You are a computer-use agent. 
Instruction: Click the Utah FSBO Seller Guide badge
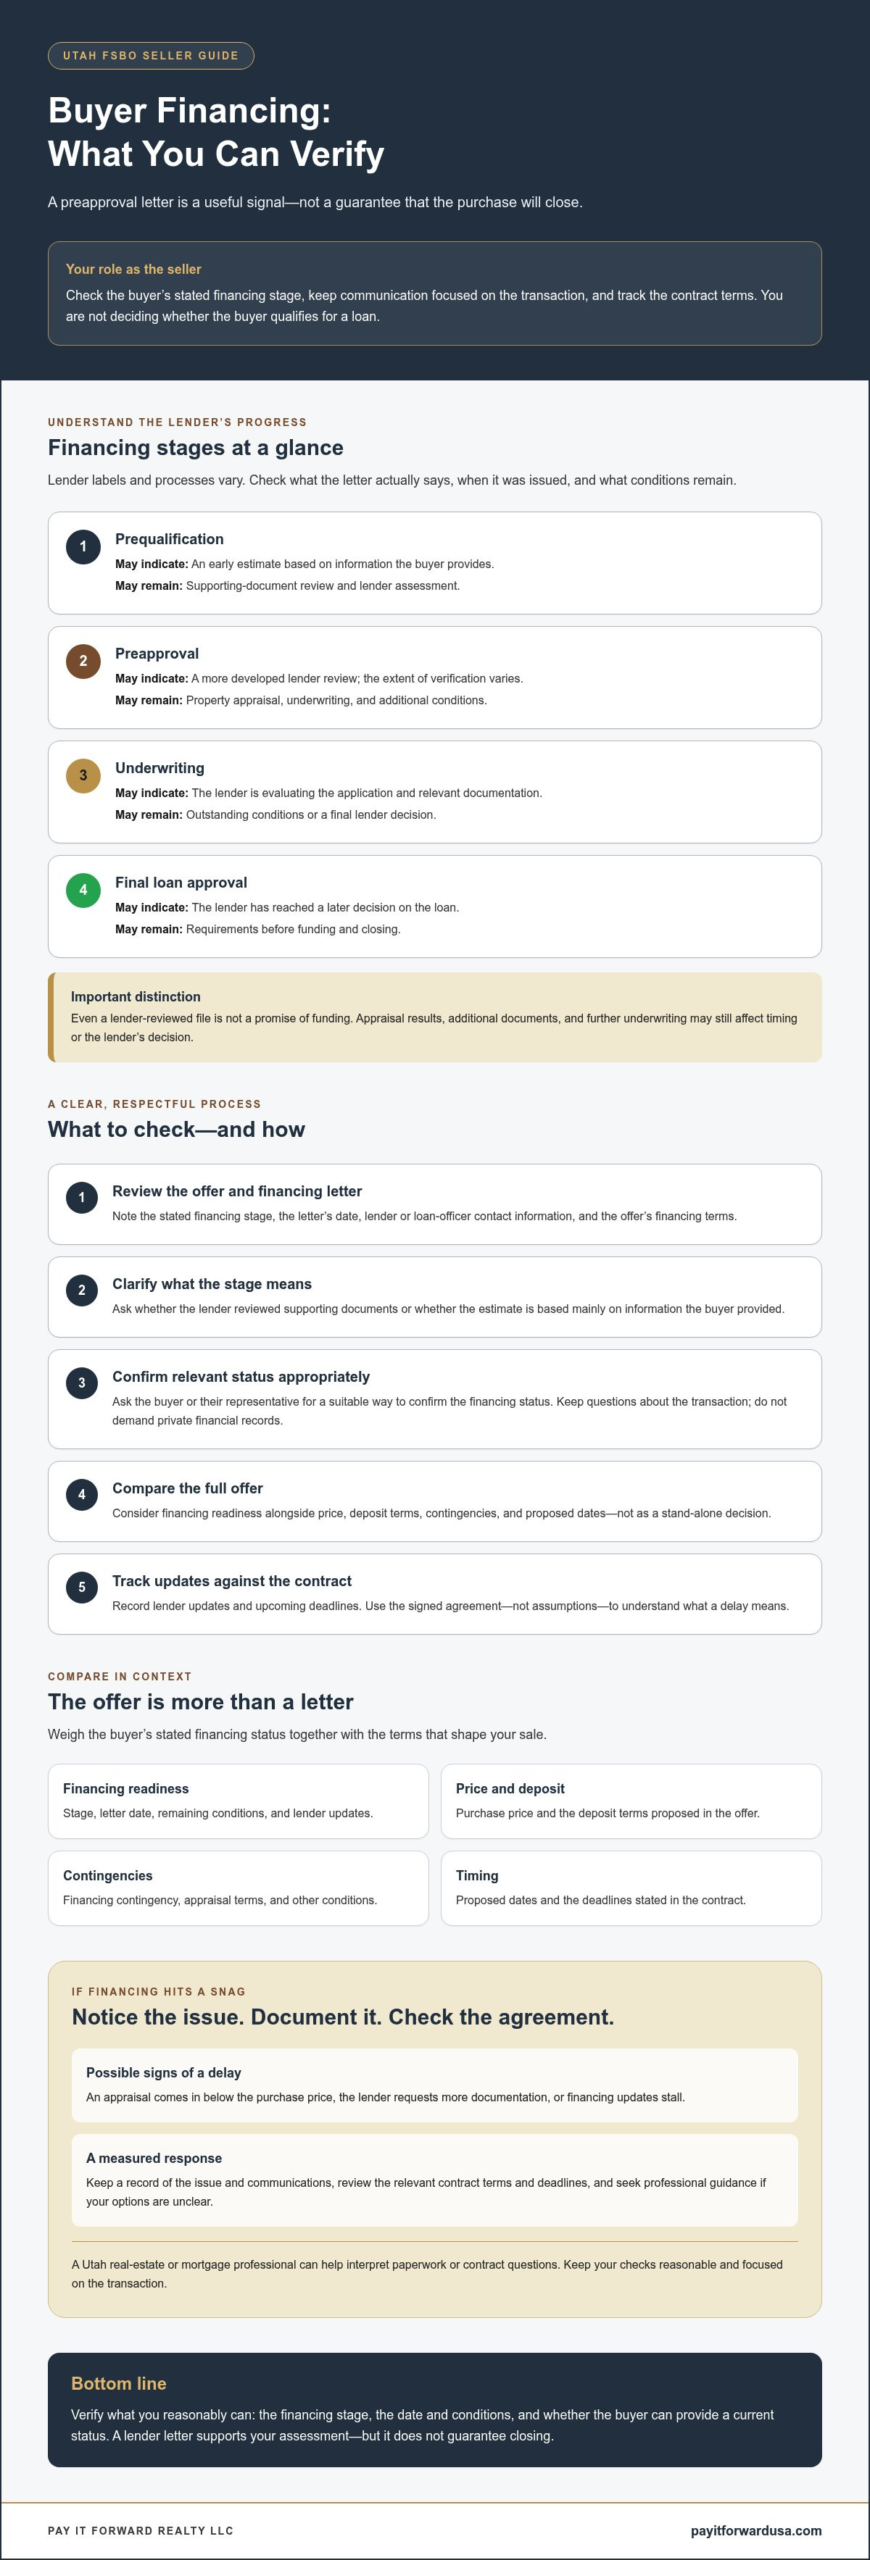(x=151, y=55)
